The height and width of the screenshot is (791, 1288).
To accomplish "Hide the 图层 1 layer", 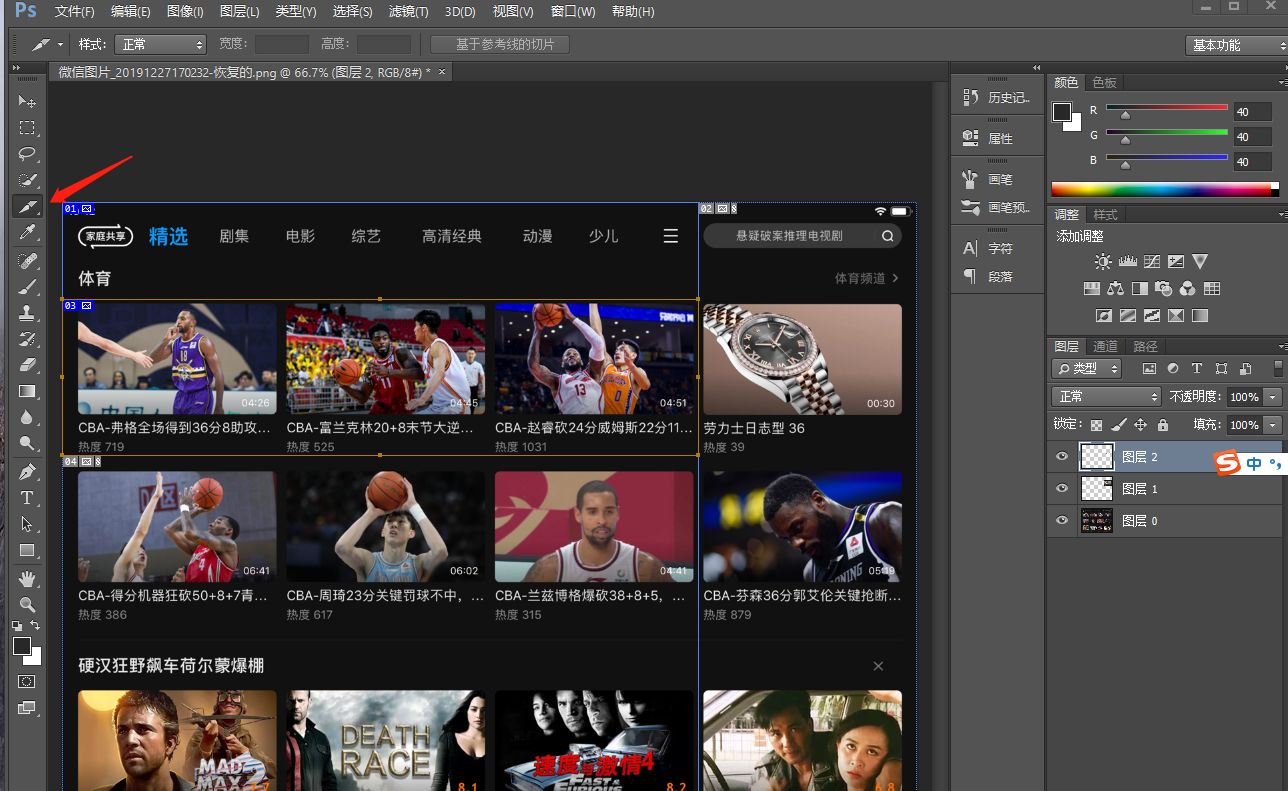I will pos(1061,489).
